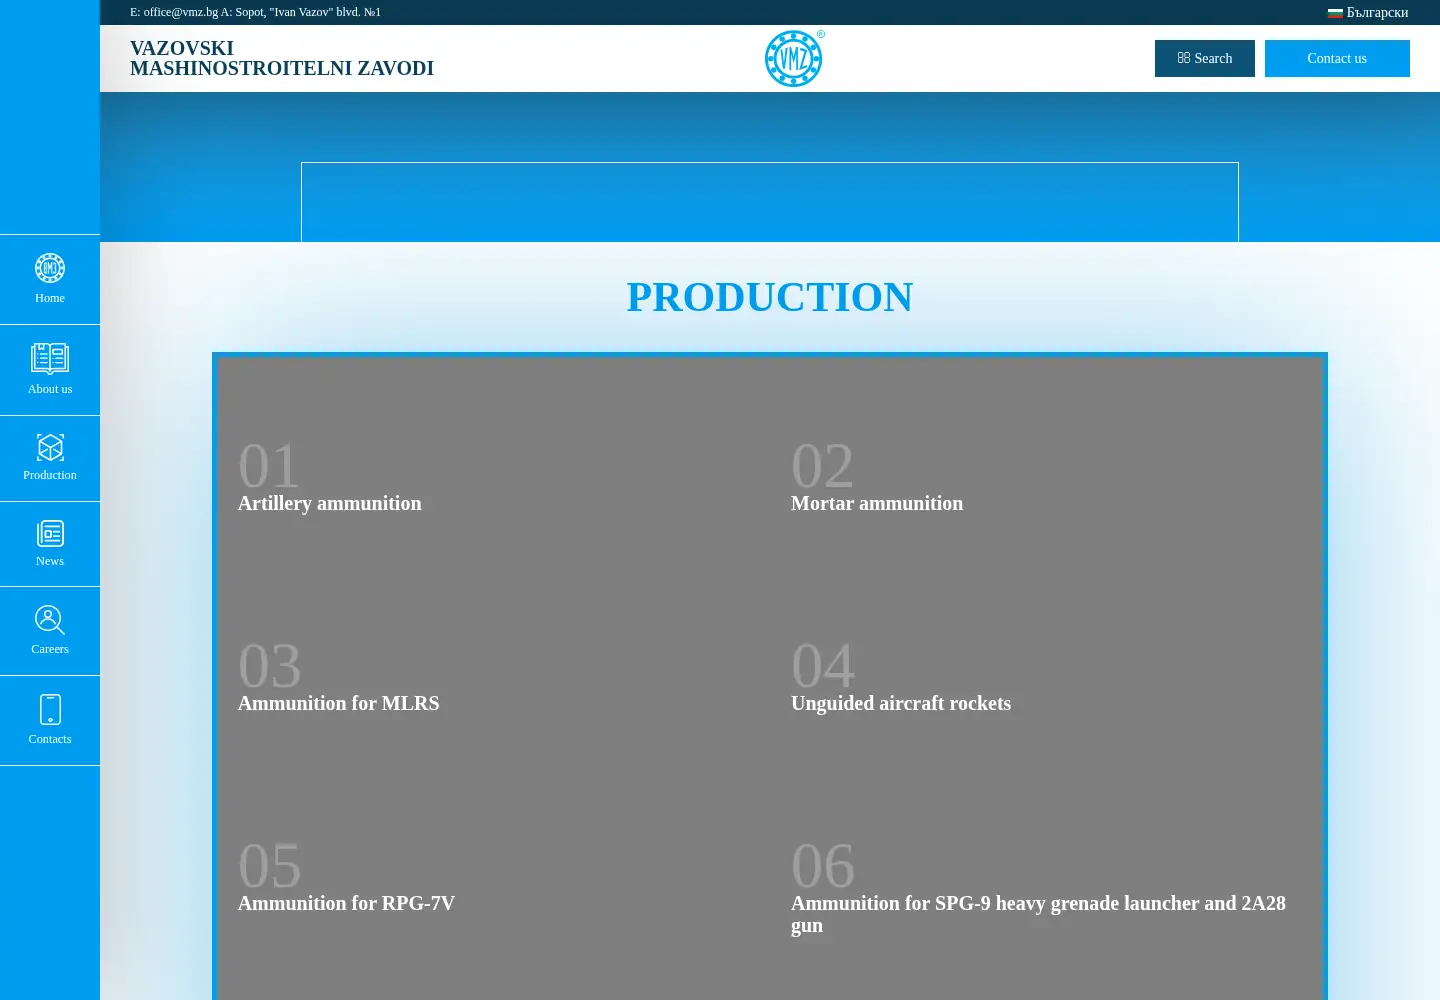Click Vazovski Mashinostroitelni Zavodi site title
The image size is (1440, 1000).
click(282, 58)
